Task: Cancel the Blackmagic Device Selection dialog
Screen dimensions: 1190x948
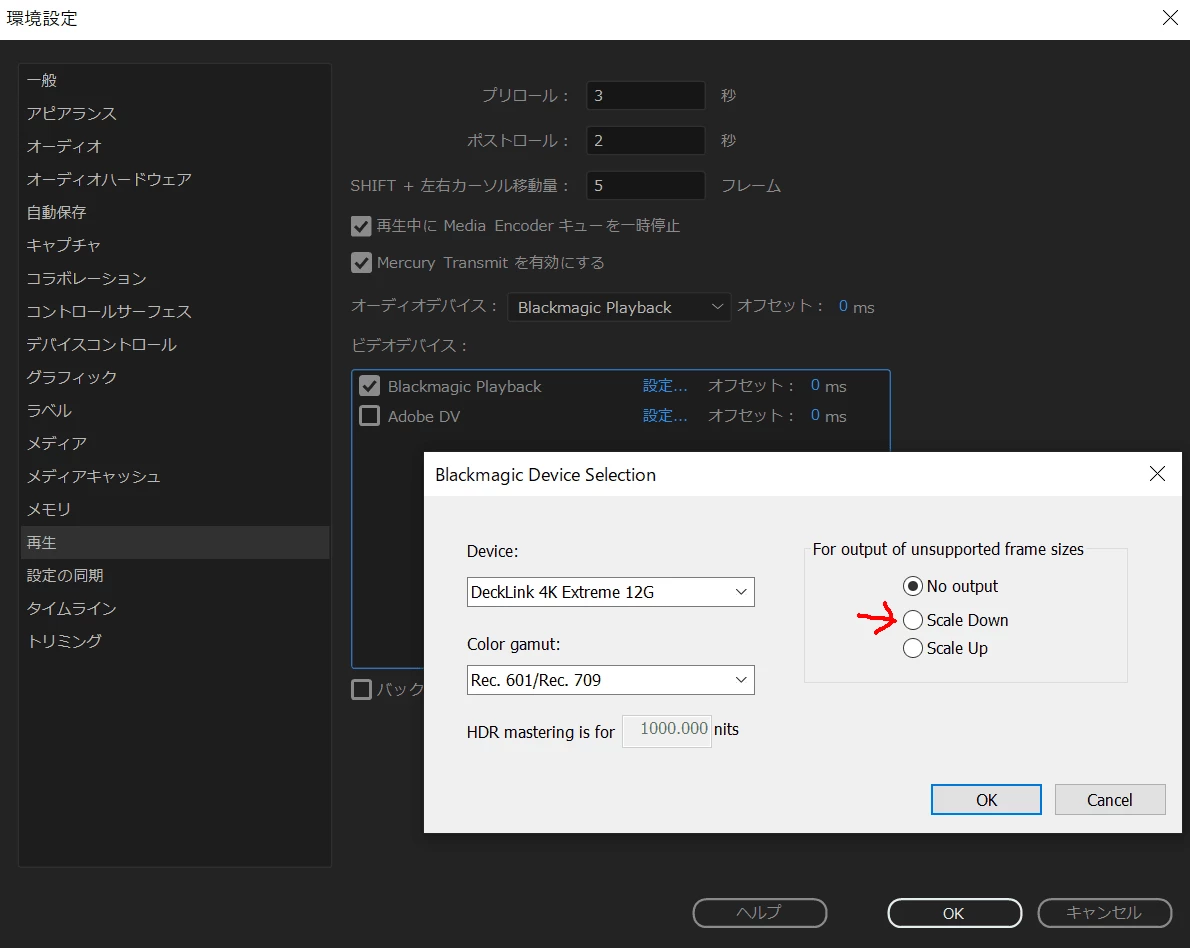Action: [x=1110, y=800]
